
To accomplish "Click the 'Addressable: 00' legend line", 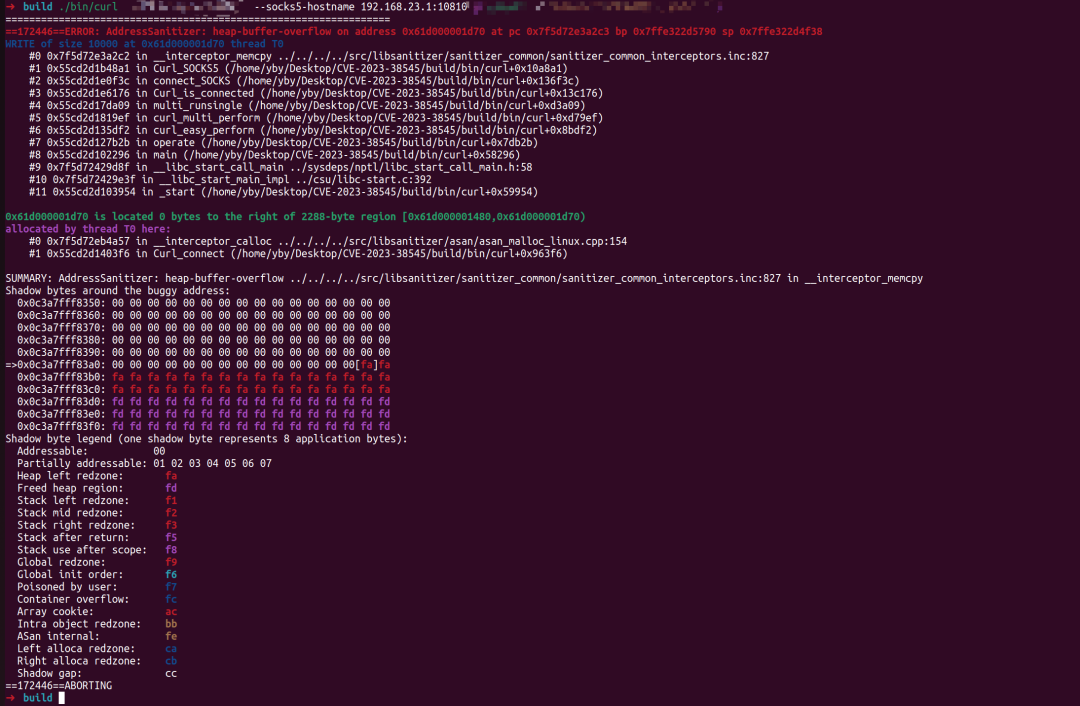I will click(91, 451).
